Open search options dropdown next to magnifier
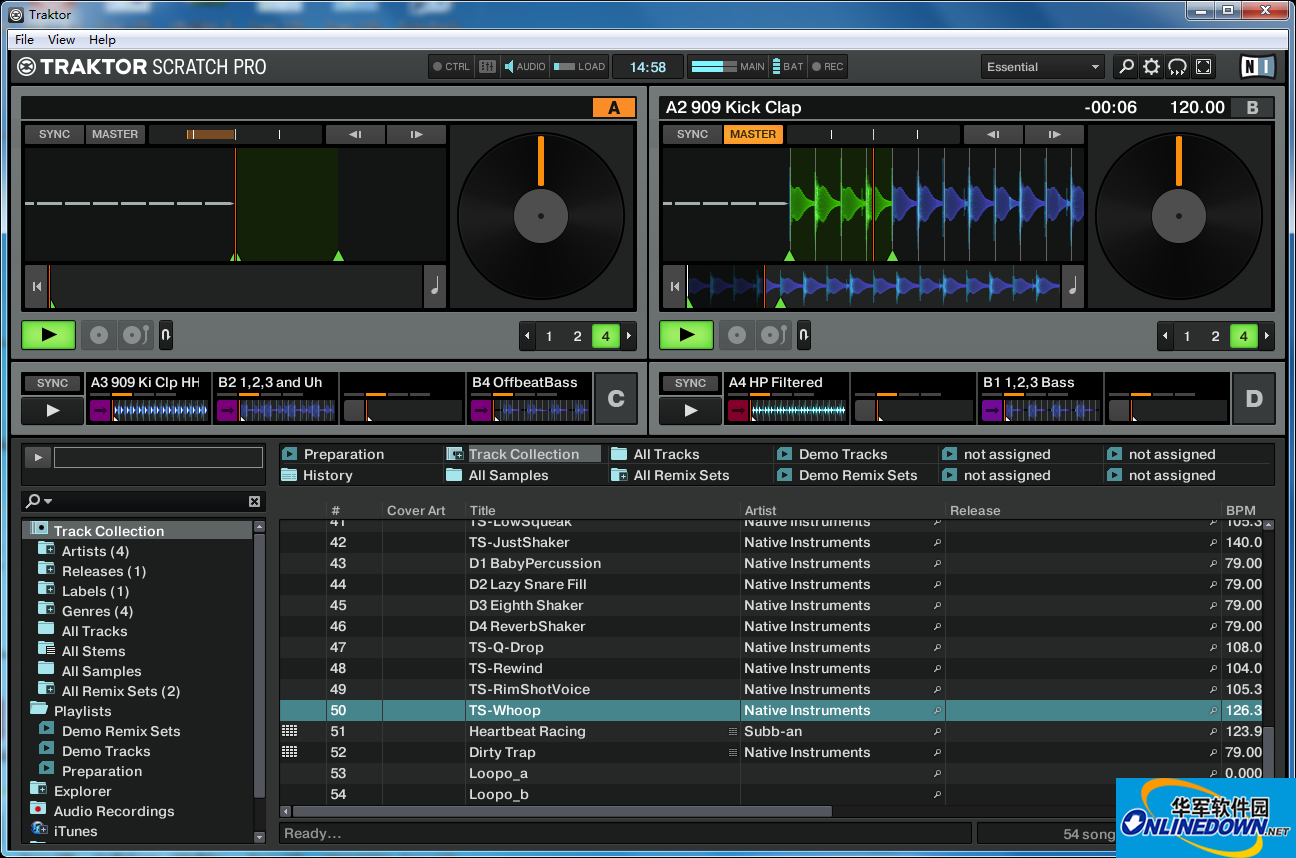 pyautogui.click(x=48, y=501)
